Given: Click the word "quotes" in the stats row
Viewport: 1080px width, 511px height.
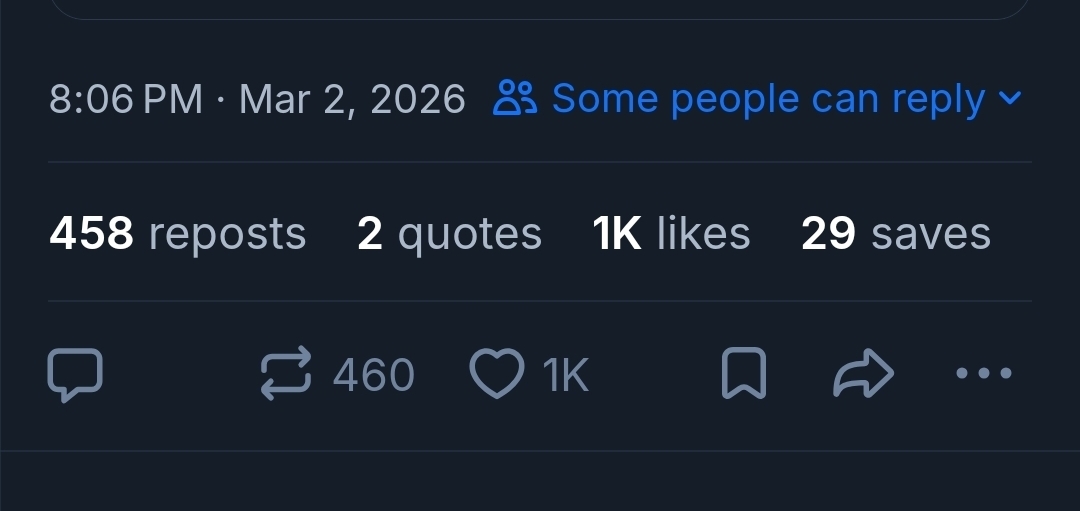Looking at the screenshot, I should pyautogui.click(x=469, y=234).
